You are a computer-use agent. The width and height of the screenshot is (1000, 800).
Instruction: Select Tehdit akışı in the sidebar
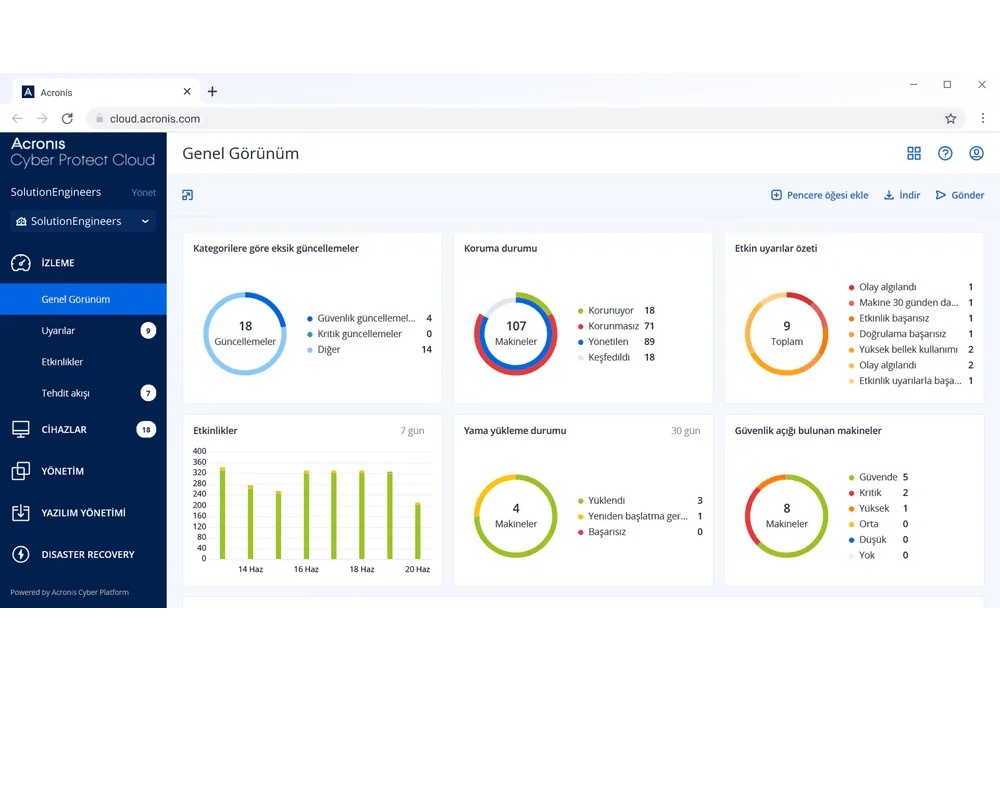click(65, 393)
